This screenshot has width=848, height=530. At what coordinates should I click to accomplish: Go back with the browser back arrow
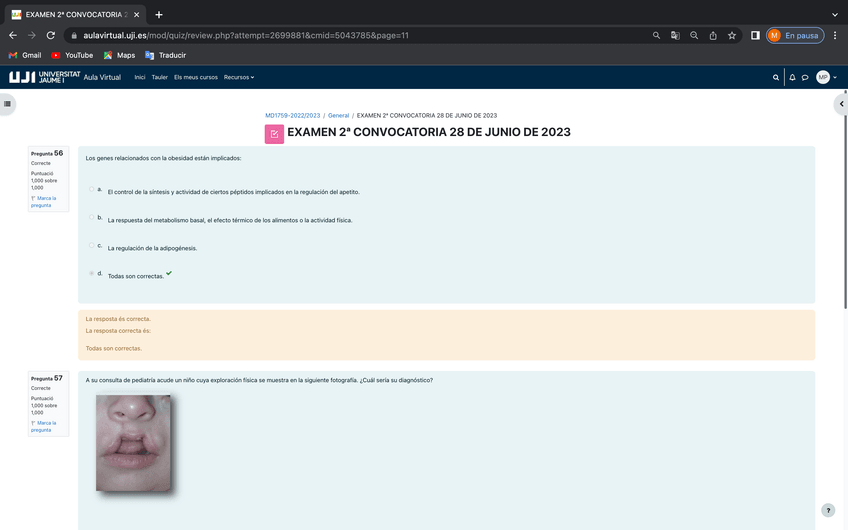tap(13, 35)
